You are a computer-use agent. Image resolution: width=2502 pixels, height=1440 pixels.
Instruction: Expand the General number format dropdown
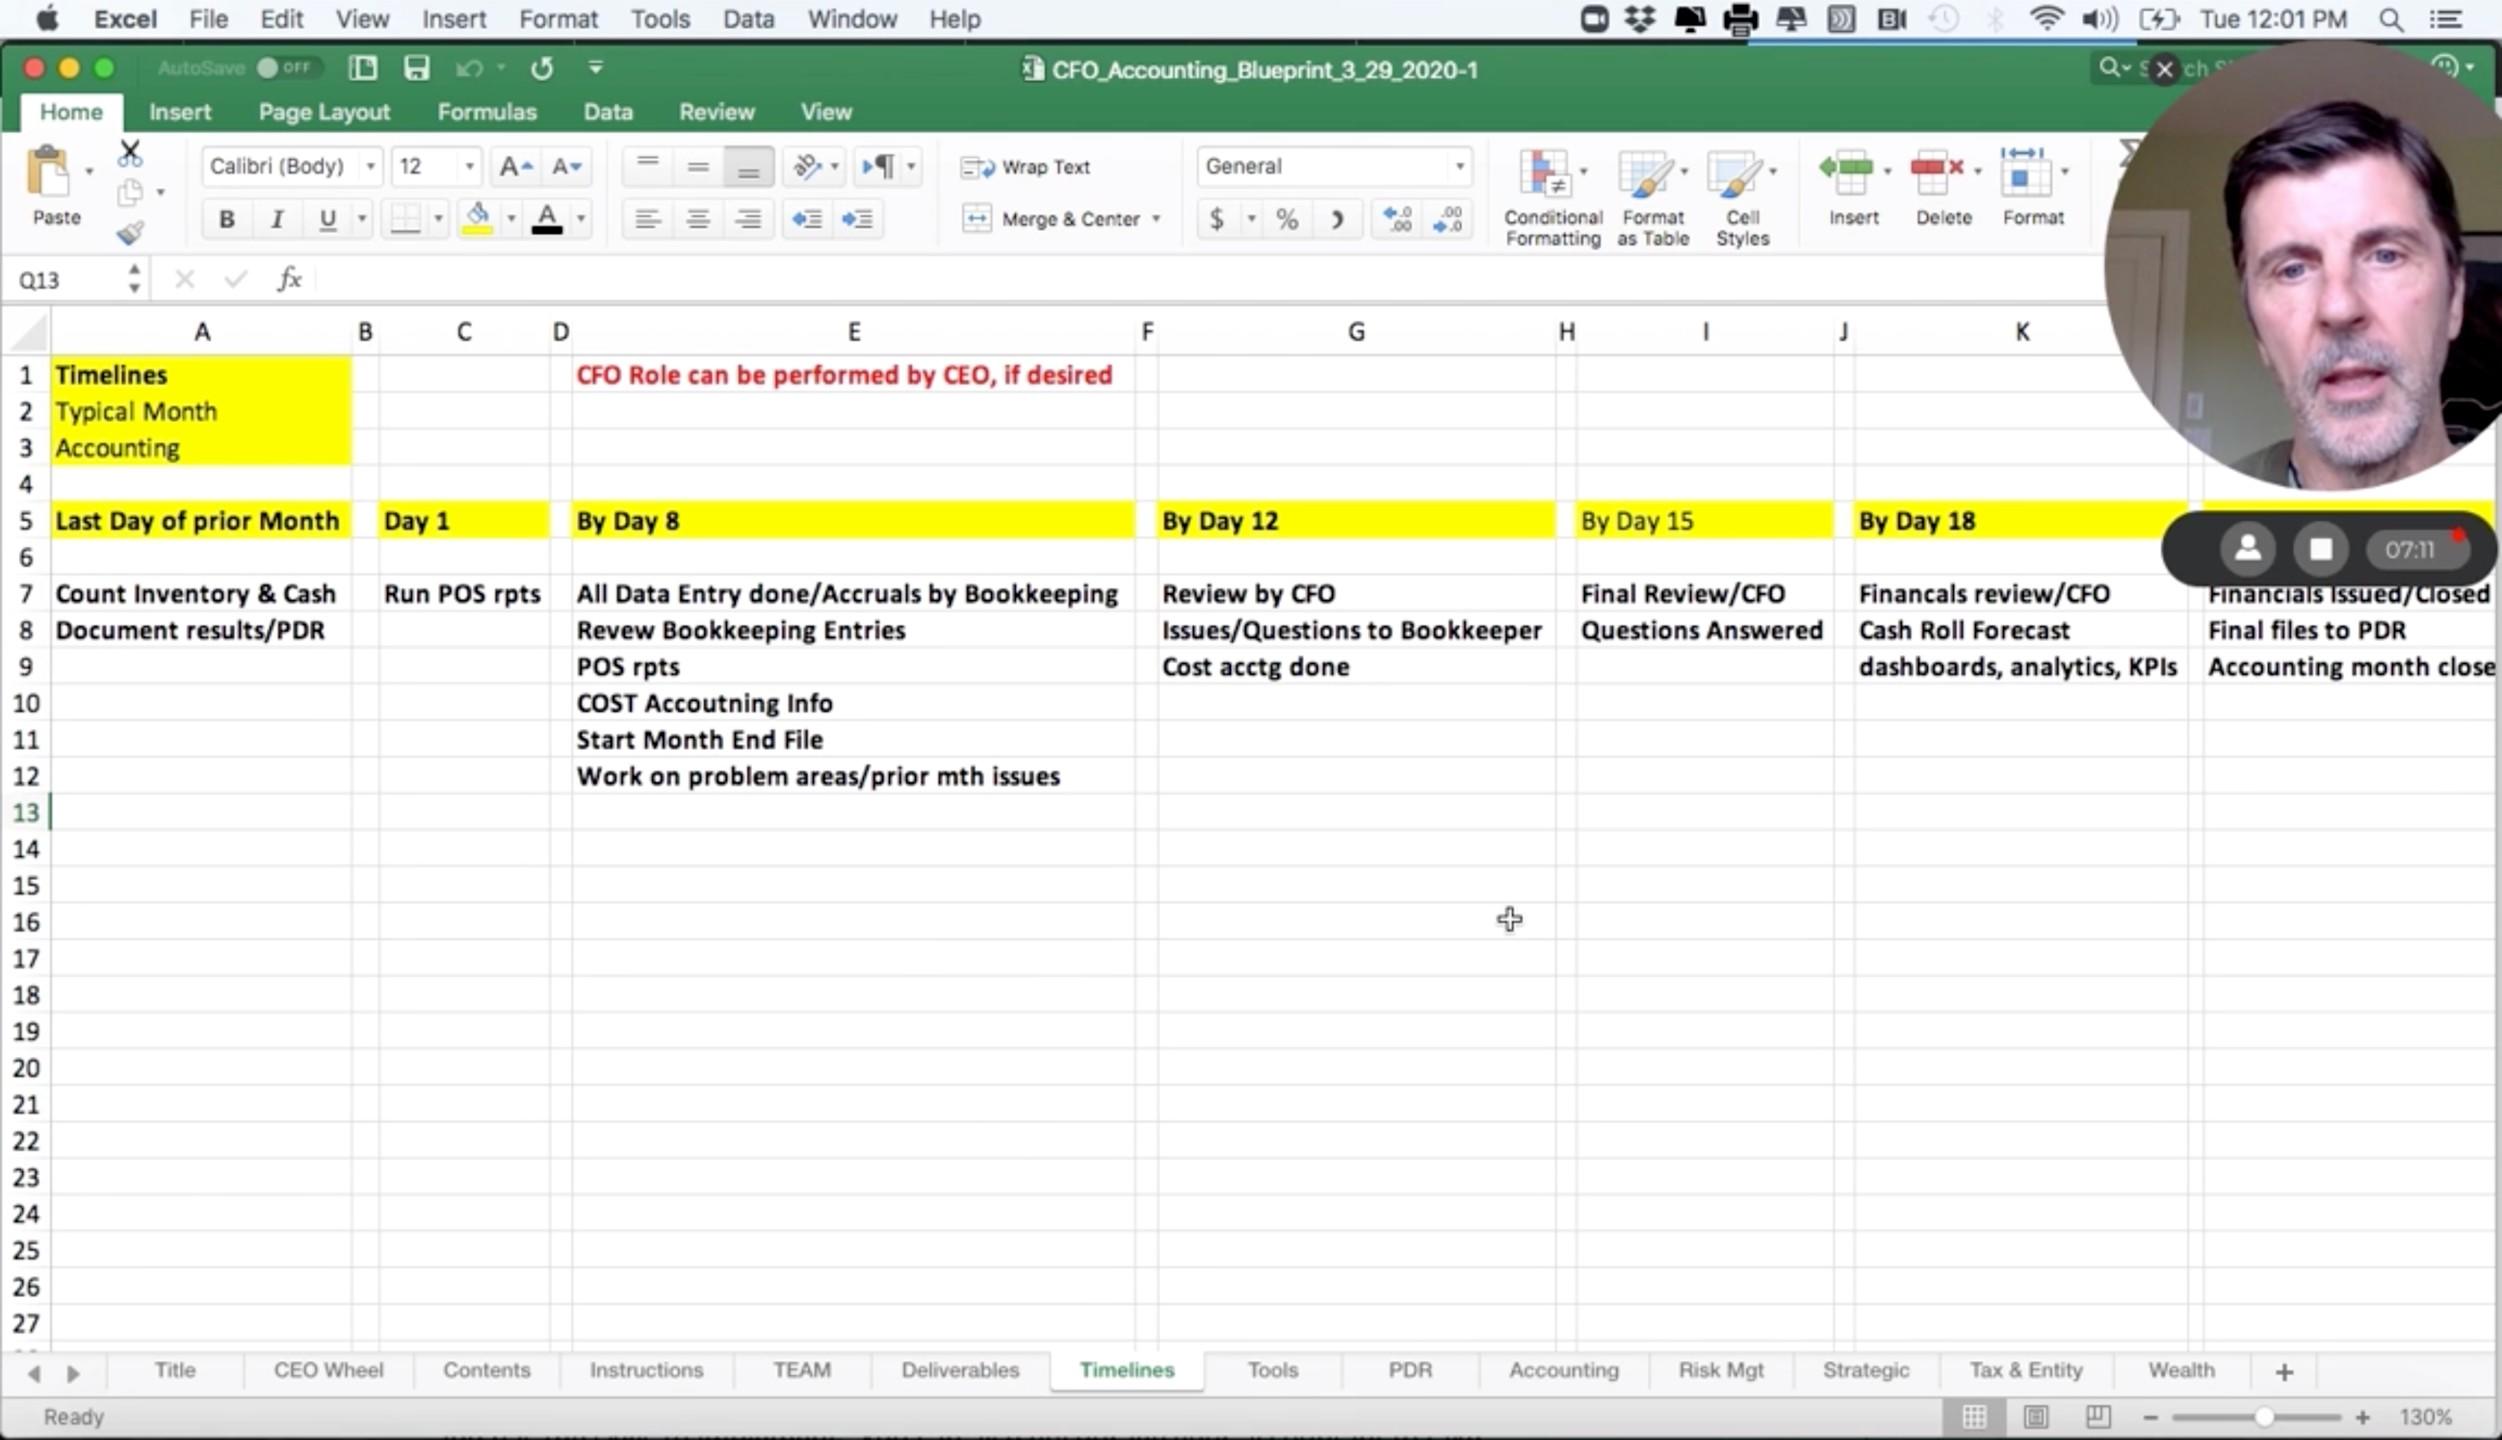click(x=1459, y=167)
